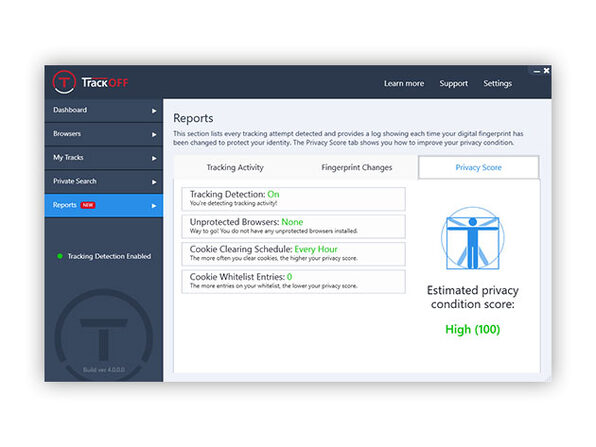
Task: Open the Learn more link
Action: click(404, 83)
